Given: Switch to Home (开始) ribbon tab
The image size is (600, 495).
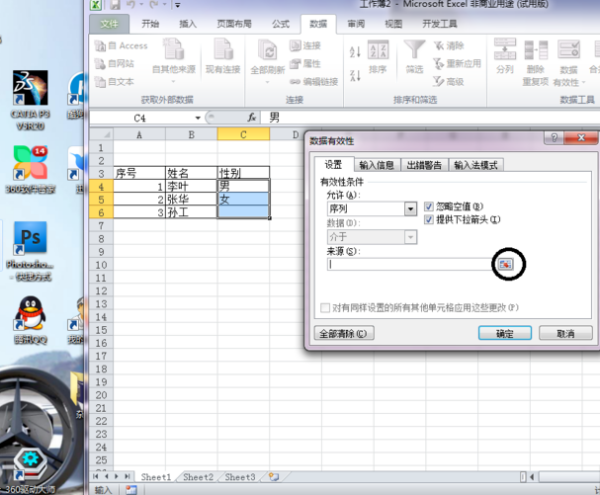Looking at the screenshot, I should [150, 24].
